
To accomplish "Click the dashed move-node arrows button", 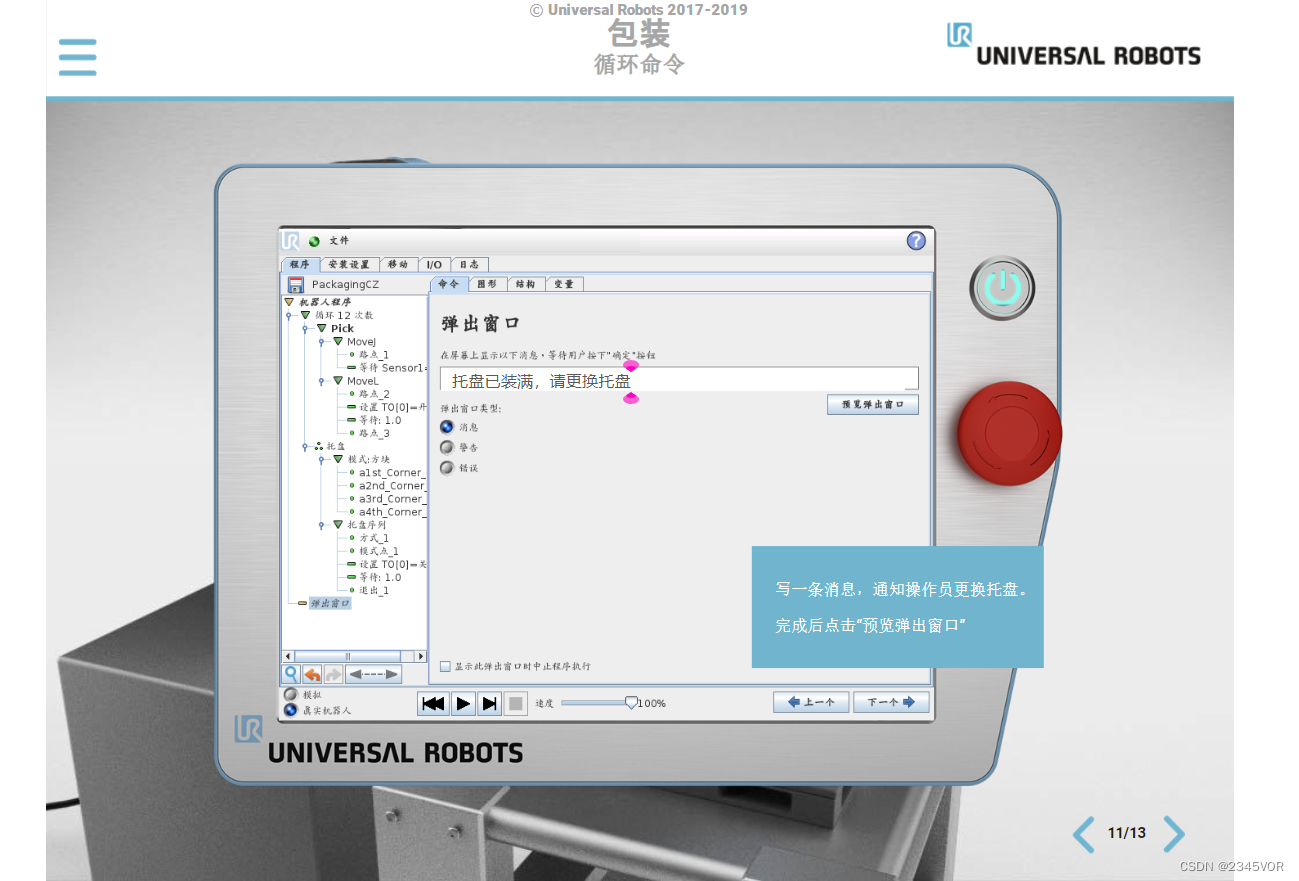I will (x=373, y=674).
